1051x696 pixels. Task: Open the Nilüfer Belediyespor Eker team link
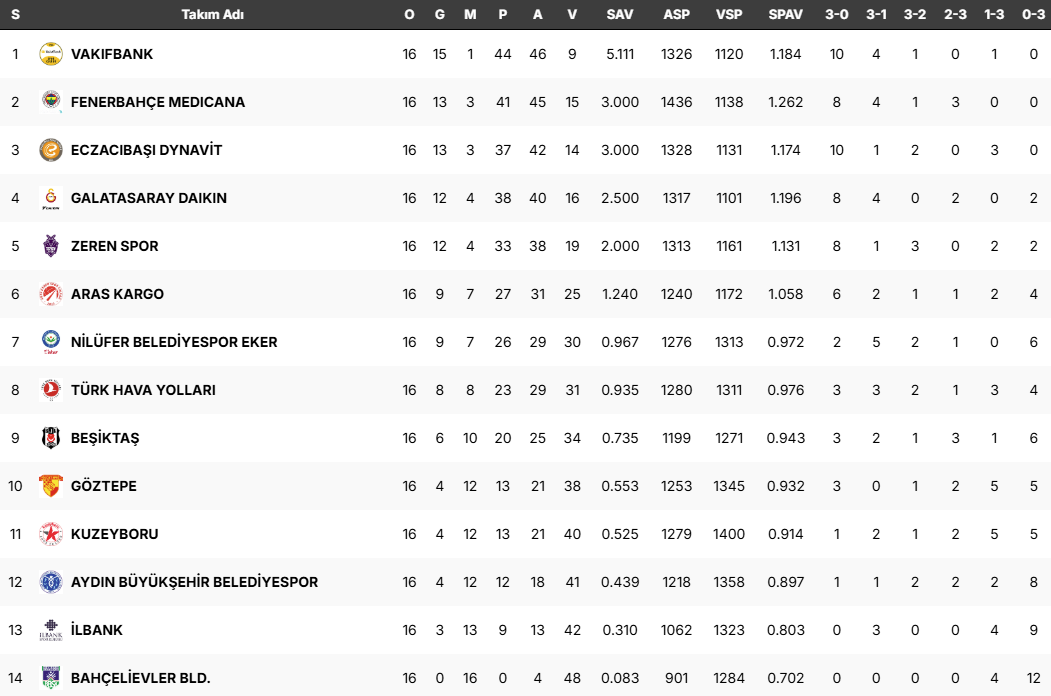pyautogui.click(x=174, y=342)
